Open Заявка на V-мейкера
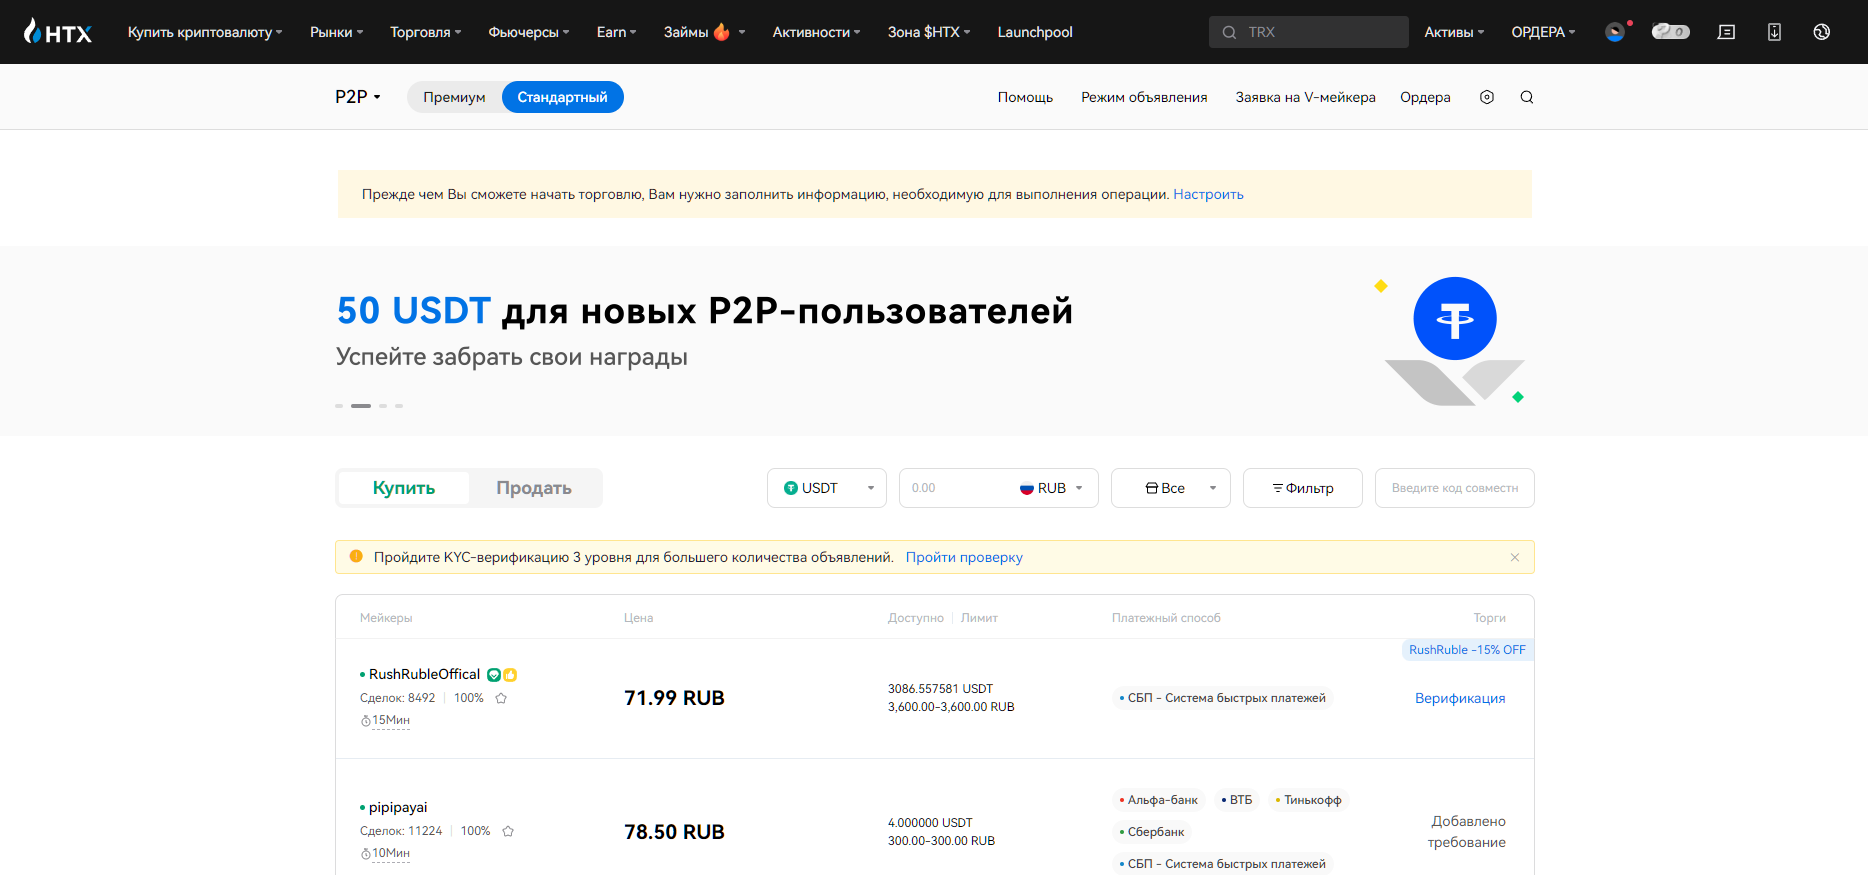Image resolution: width=1868 pixels, height=875 pixels. (1305, 97)
